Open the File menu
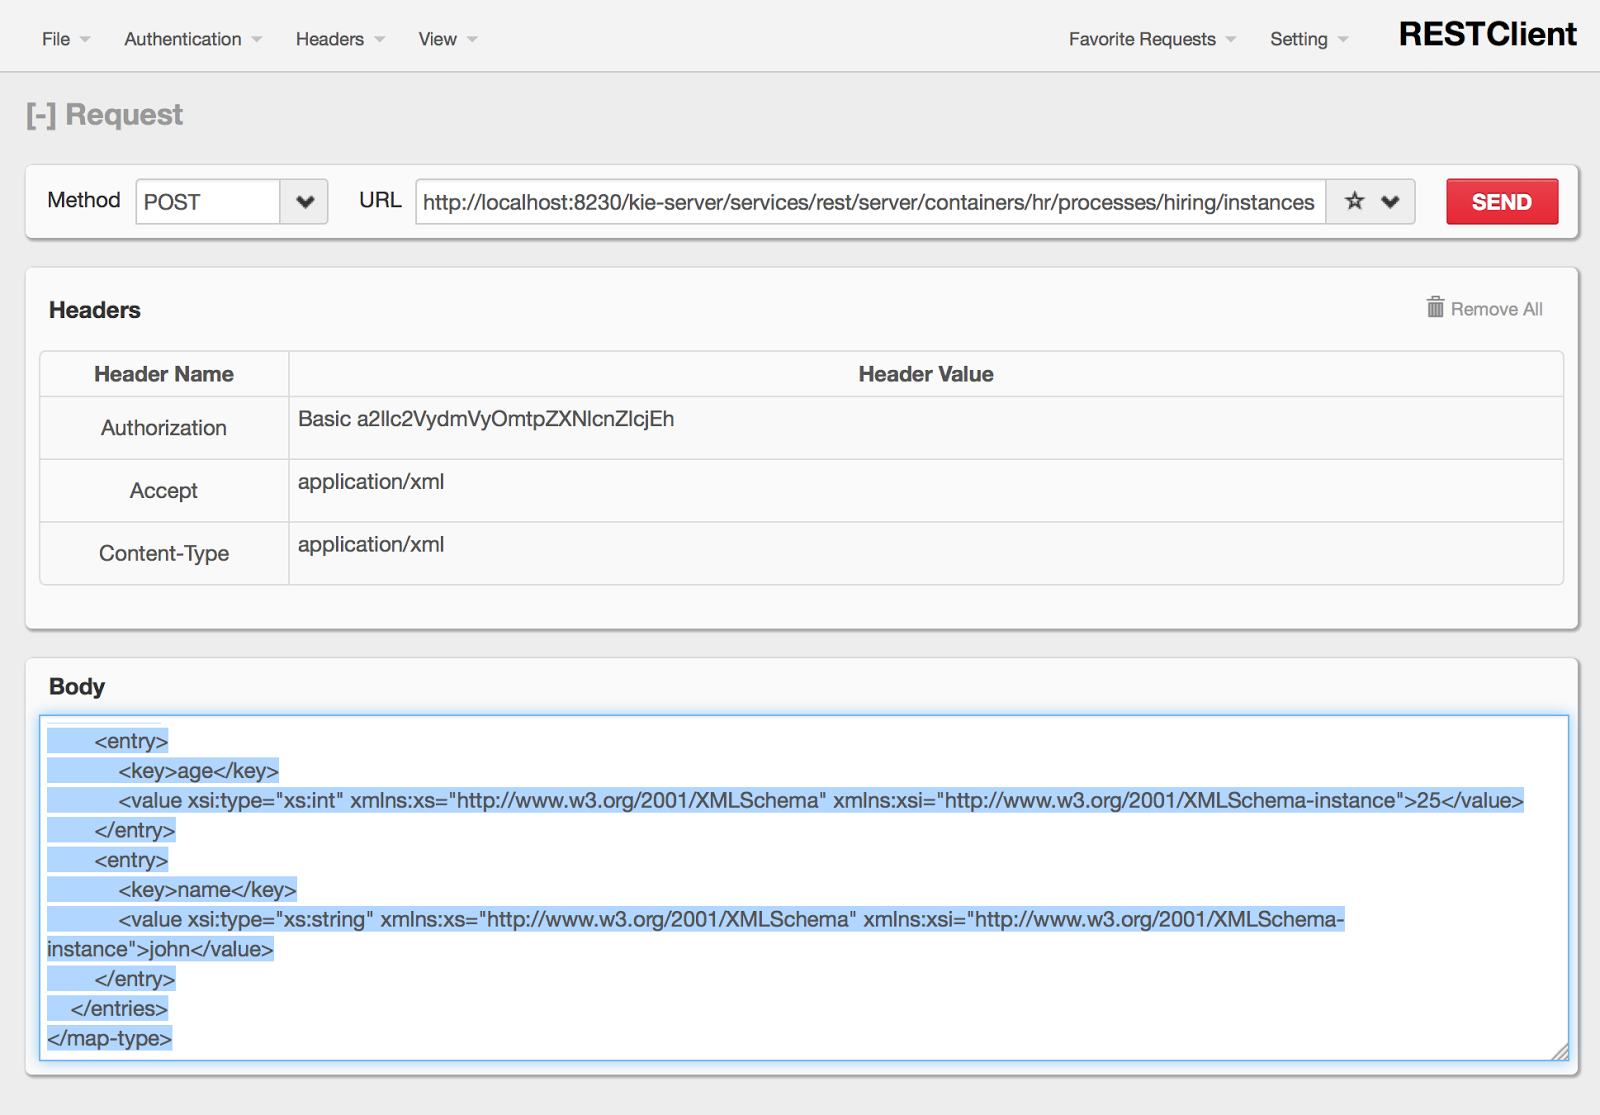The height and width of the screenshot is (1115, 1600). pyautogui.click(x=56, y=39)
